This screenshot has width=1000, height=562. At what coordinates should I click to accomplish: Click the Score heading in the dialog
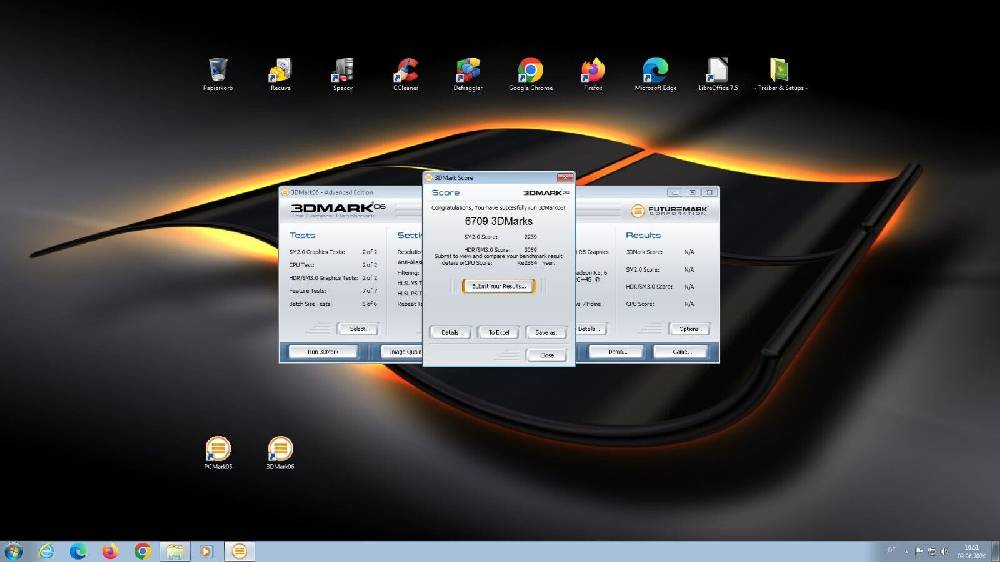tap(446, 193)
